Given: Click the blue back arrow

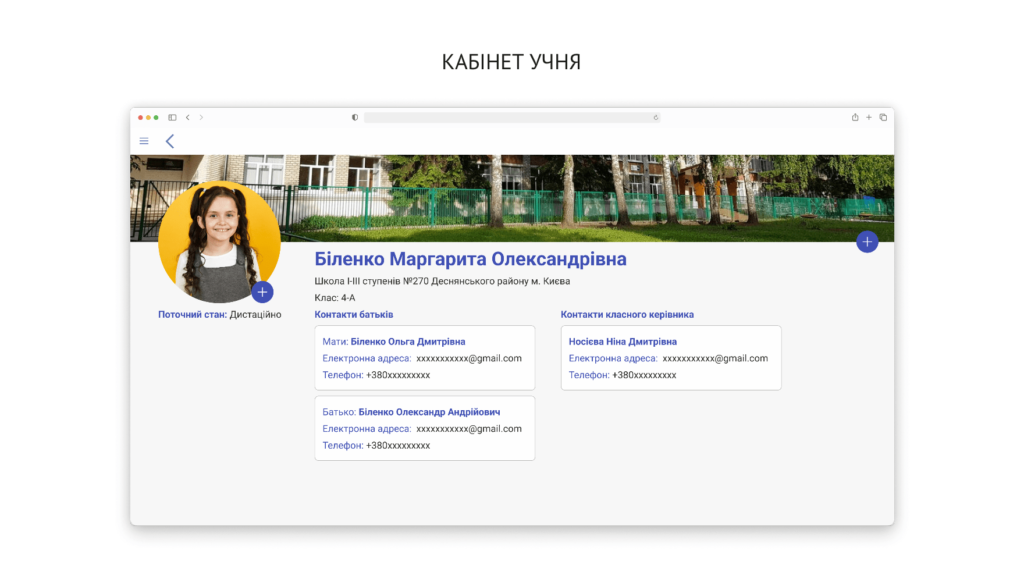Looking at the screenshot, I should (x=170, y=141).
